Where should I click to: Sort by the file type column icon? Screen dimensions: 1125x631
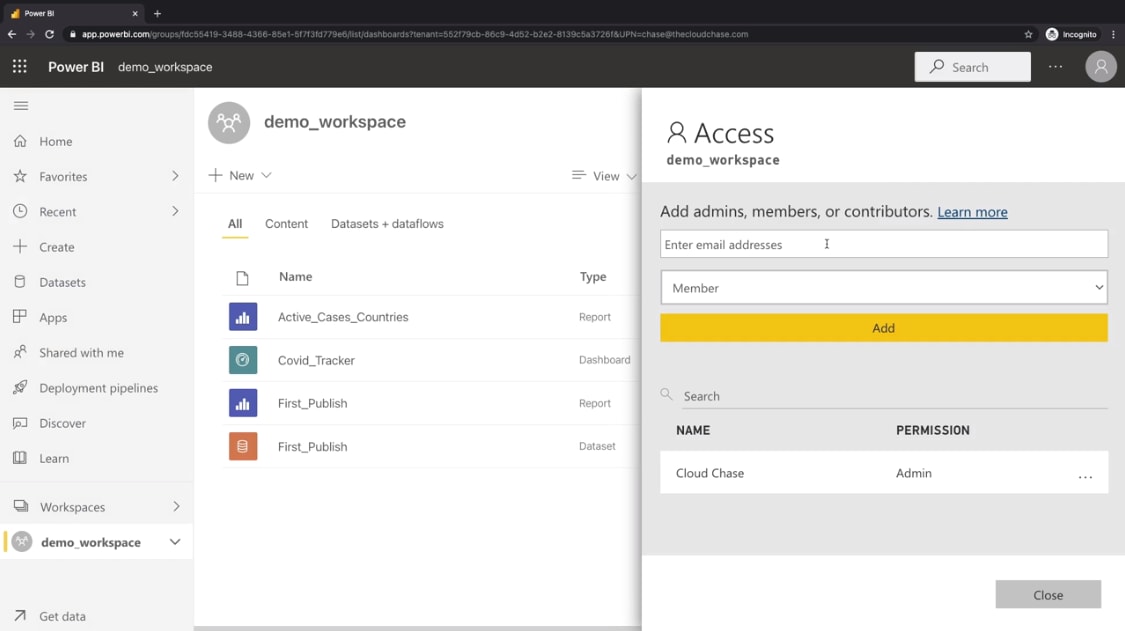[x=243, y=278]
